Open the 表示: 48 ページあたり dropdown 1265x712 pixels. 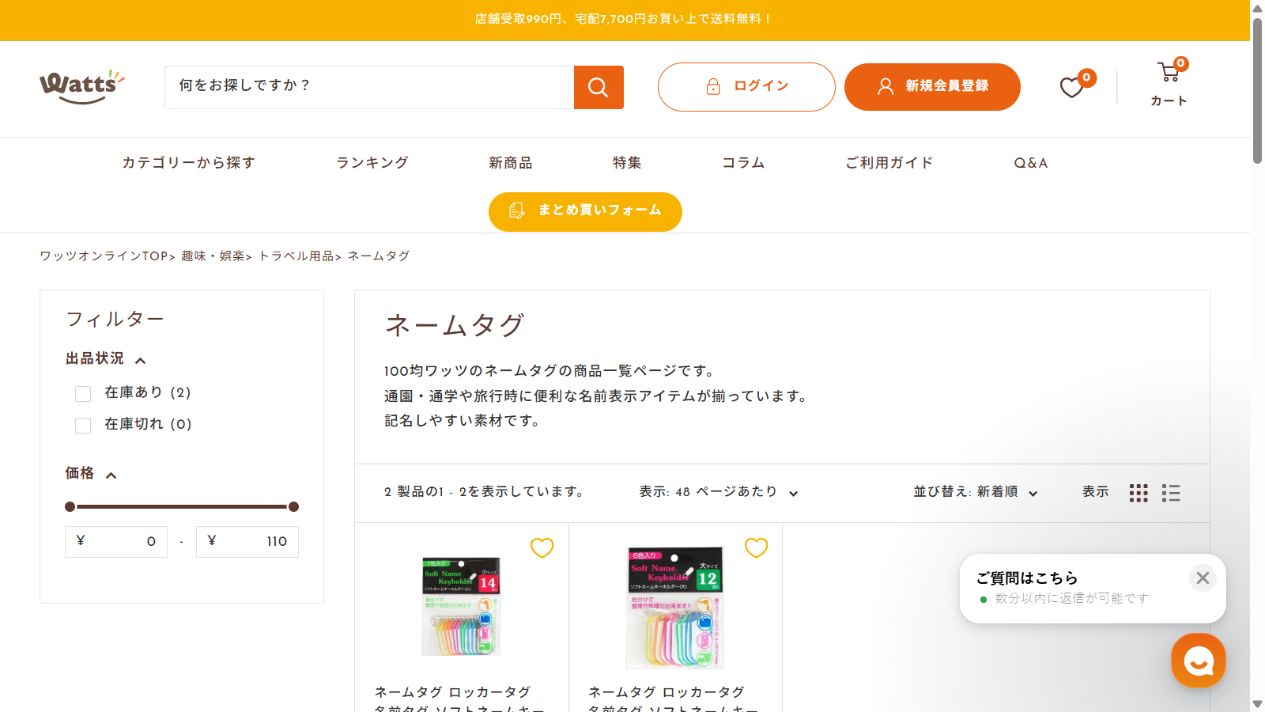point(719,492)
